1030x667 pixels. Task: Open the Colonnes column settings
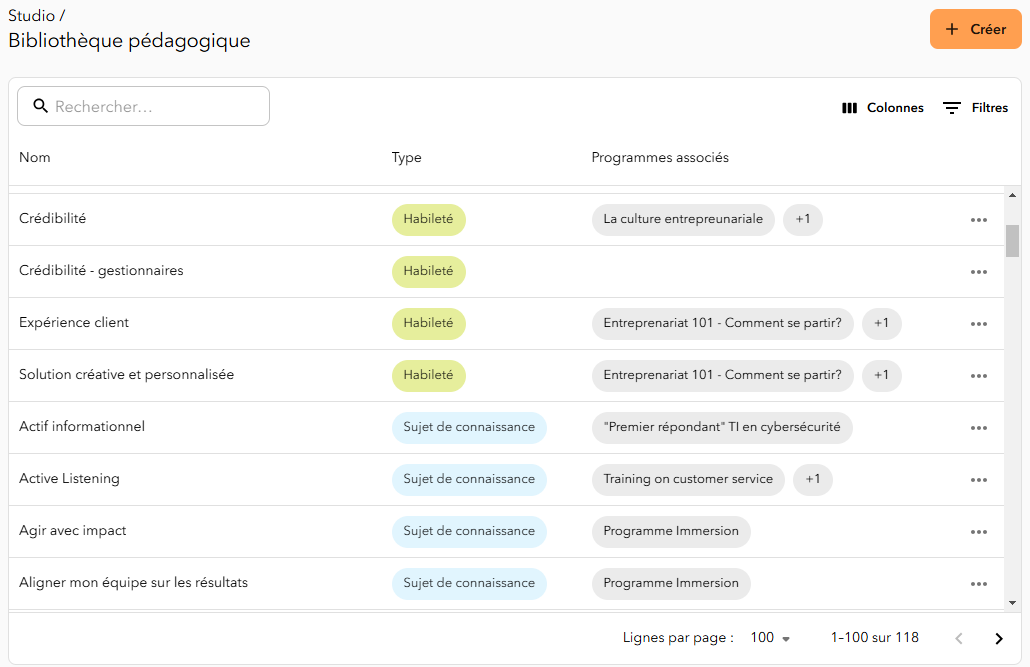tap(882, 108)
